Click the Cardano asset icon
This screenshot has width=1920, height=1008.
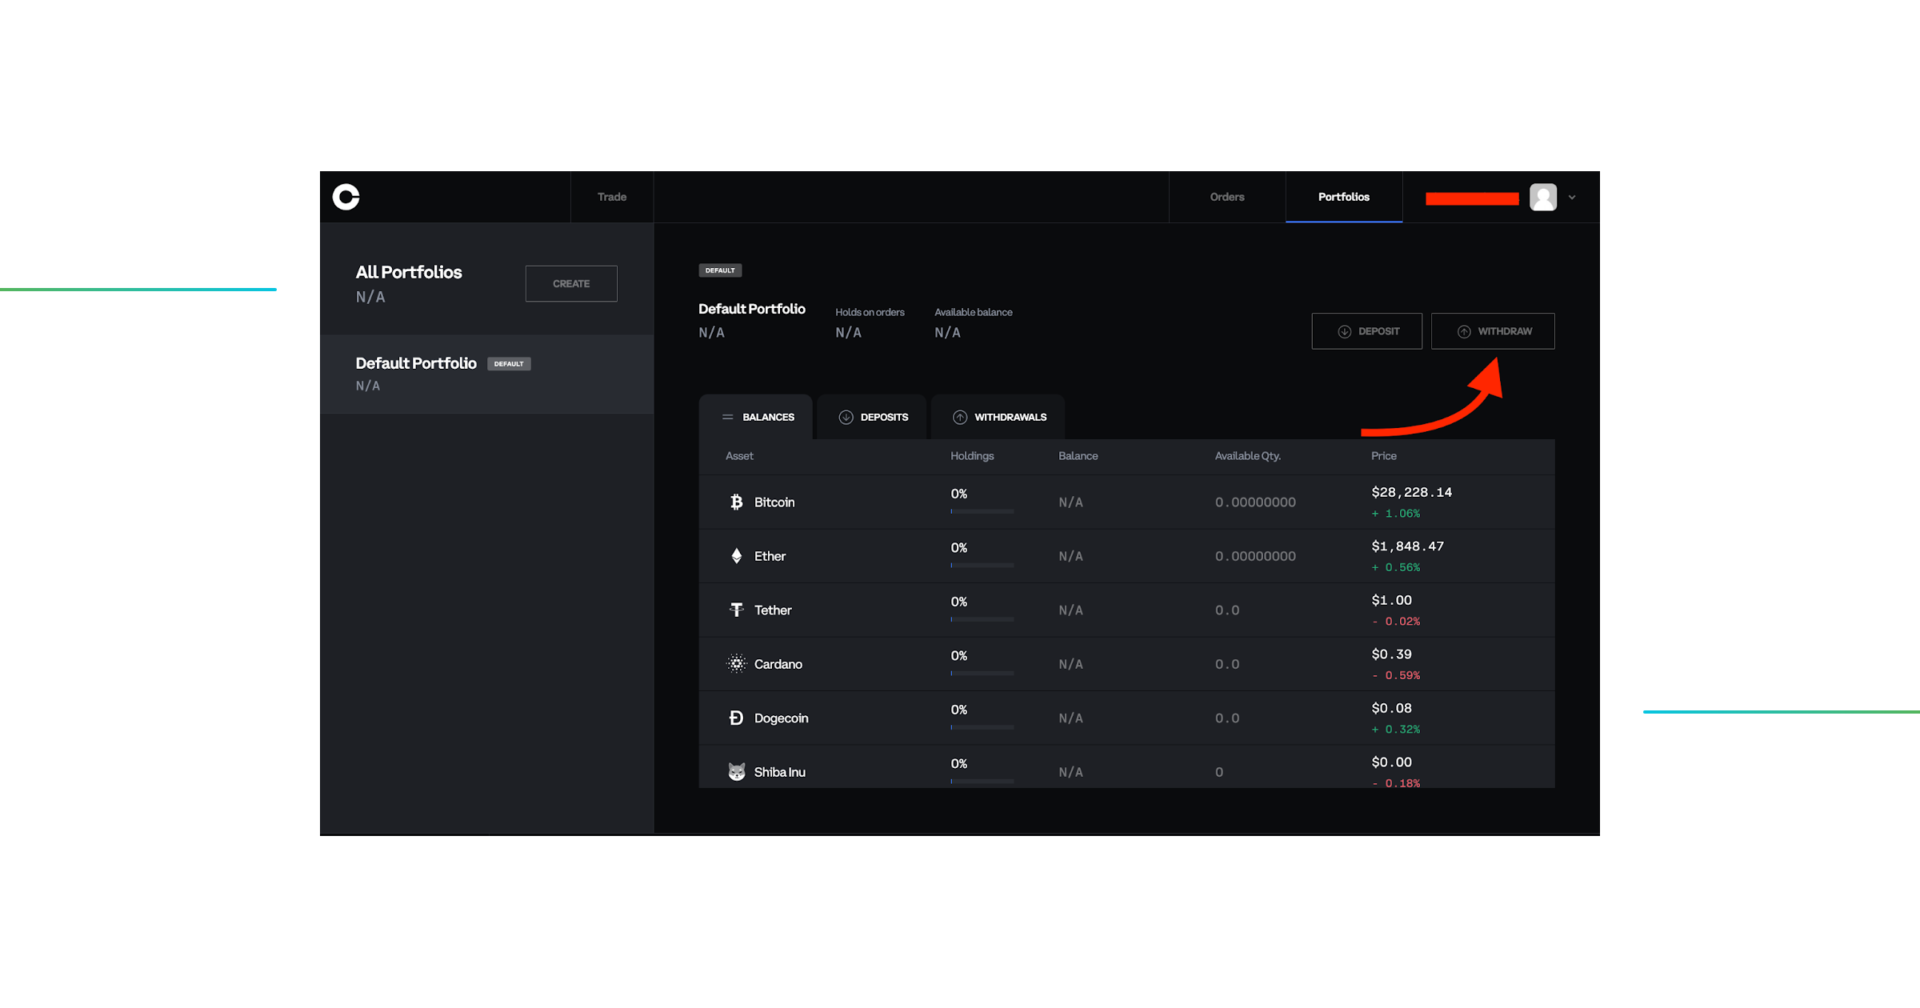736,663
